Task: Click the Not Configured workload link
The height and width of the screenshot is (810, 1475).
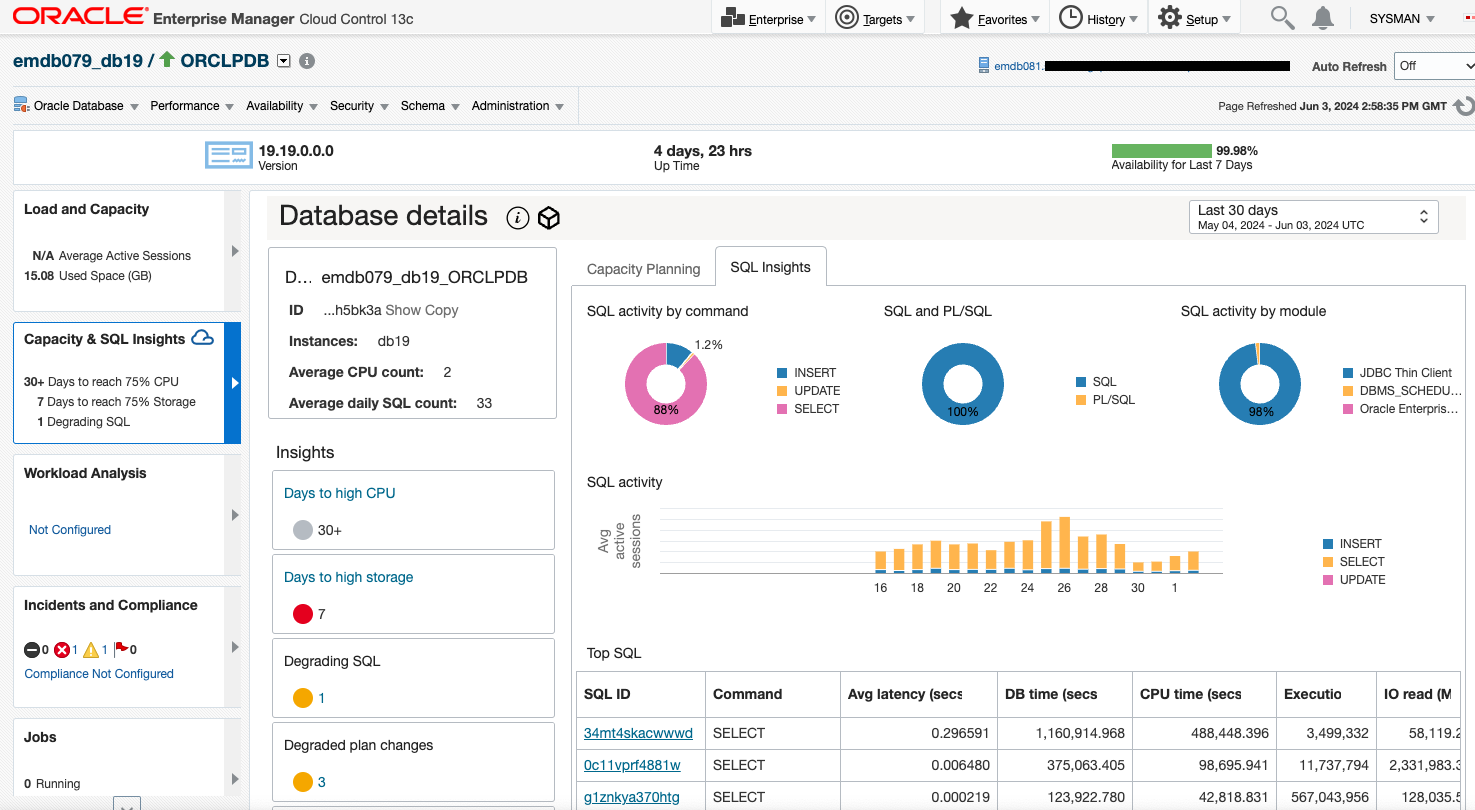Action: [70, 530]
